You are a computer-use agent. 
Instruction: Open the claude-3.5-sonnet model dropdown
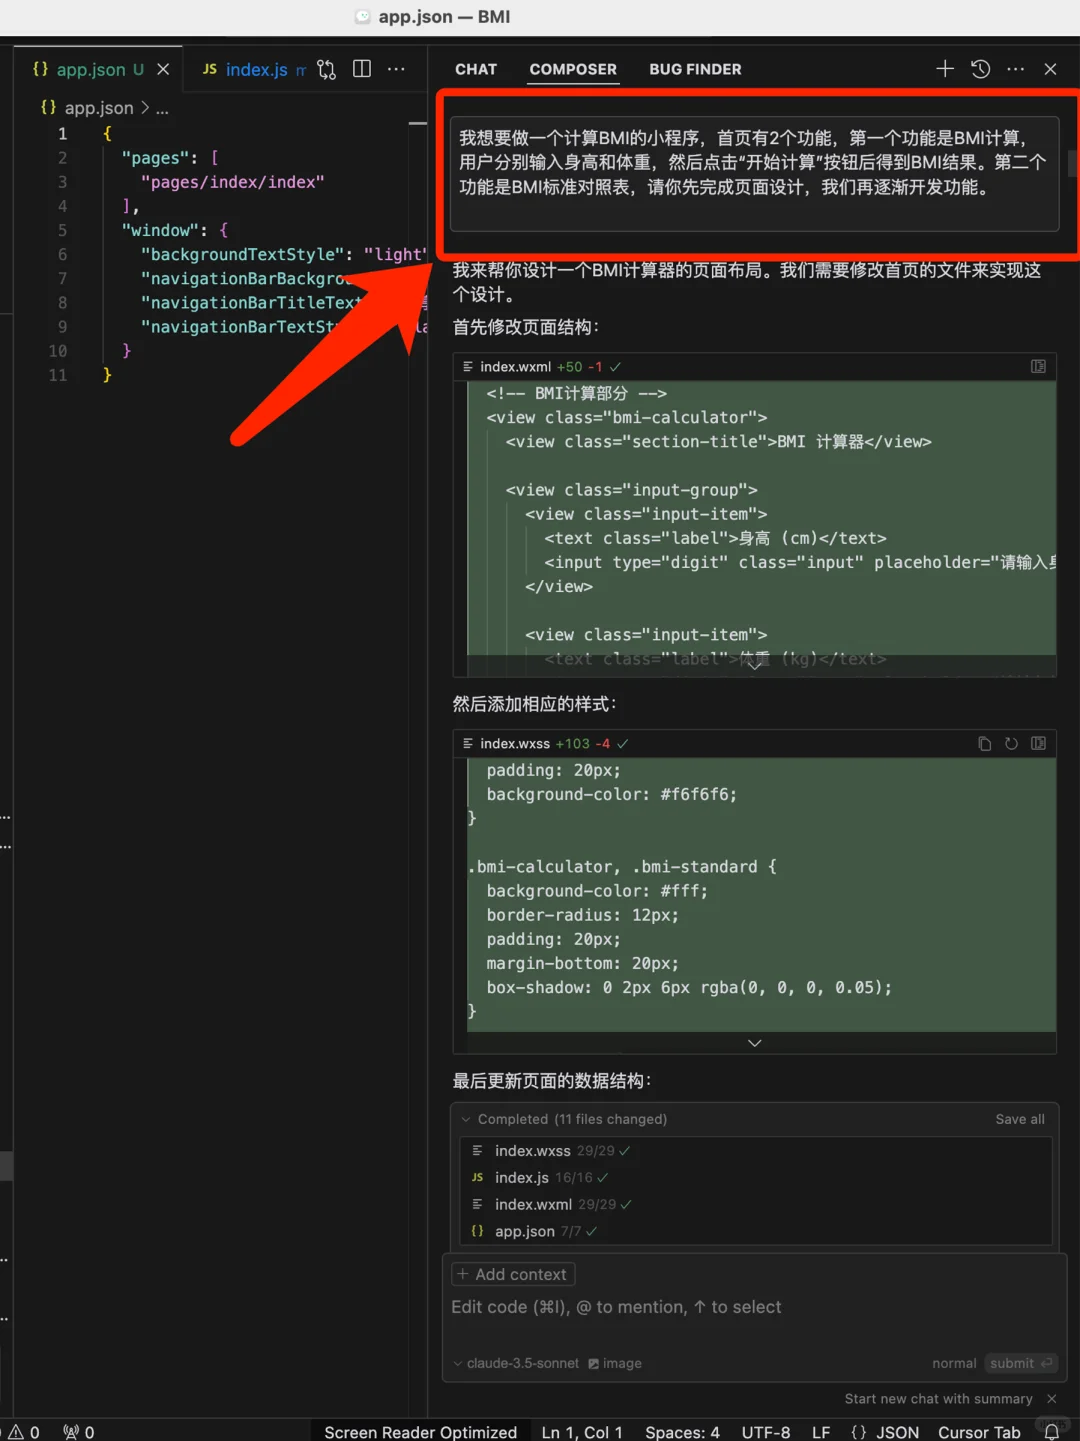pos(516,1363)
